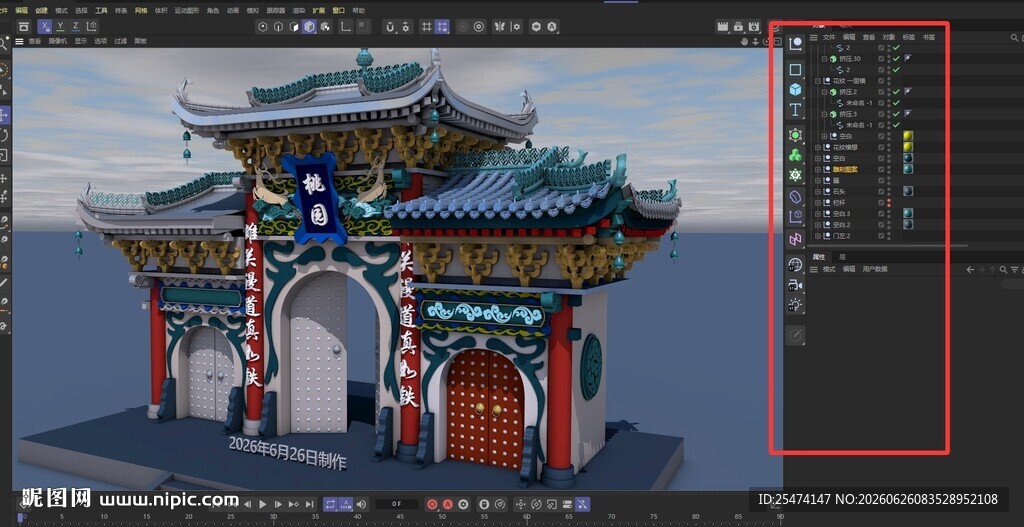Toggle the green enable check of 挤压.2
Image resolution: width=1024 pixels, height=527 pixels.
[x=897, y=92]
